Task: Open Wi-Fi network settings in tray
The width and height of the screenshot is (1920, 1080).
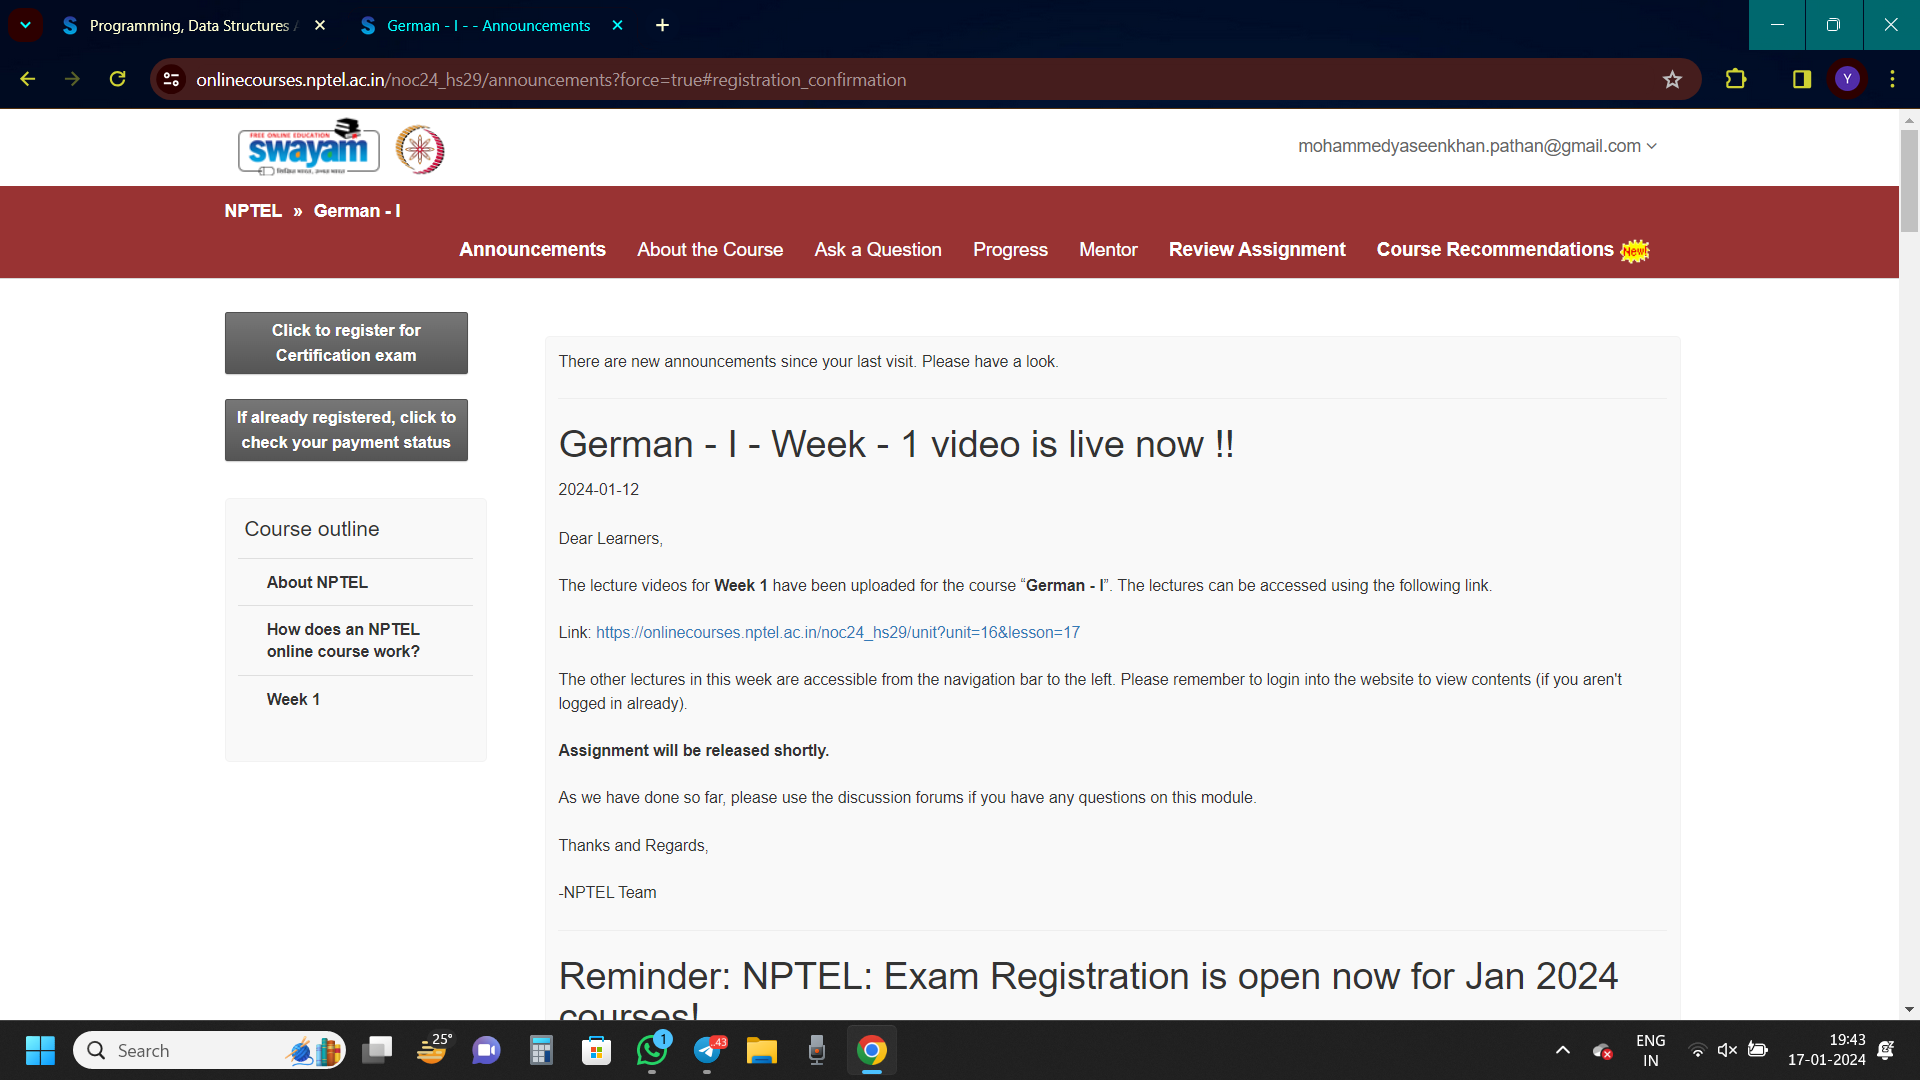Action: point(1697,1050)
